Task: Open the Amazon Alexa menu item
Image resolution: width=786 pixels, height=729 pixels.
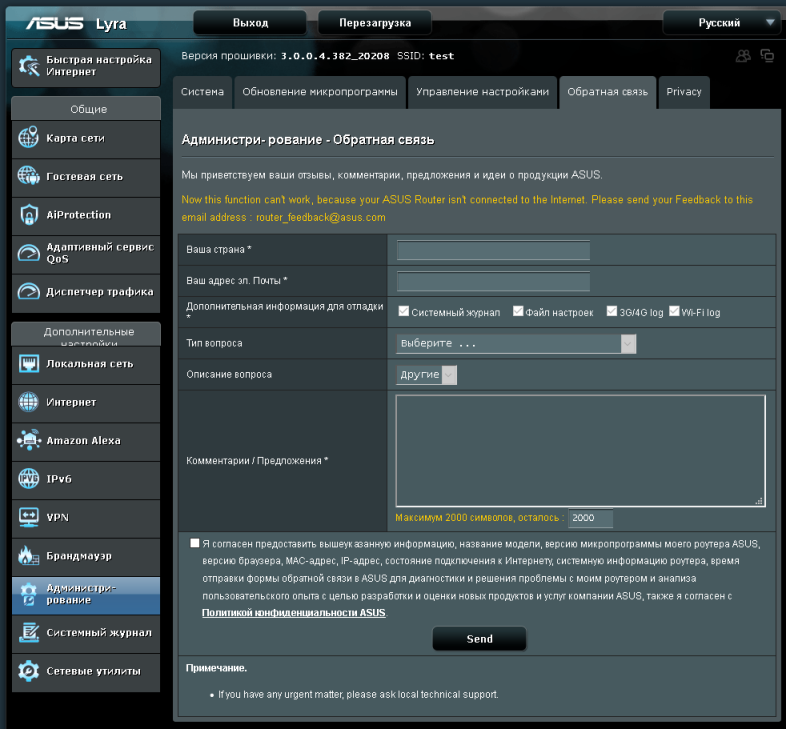Action: (x=86, y=441)
